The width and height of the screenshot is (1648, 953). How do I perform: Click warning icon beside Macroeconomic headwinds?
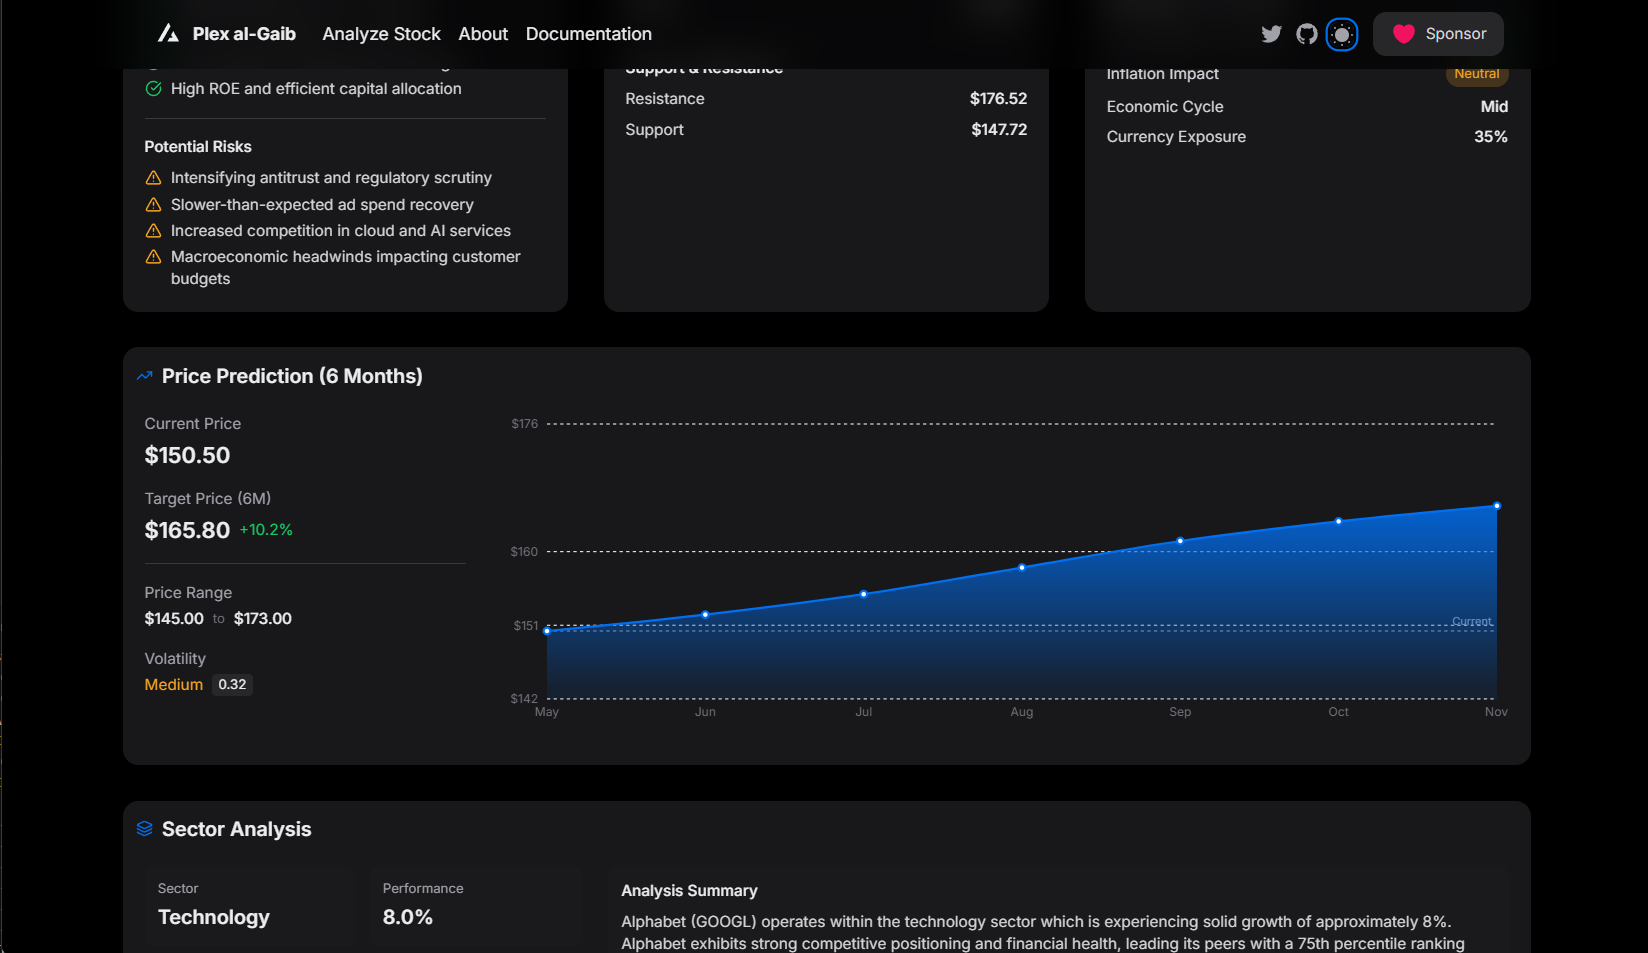coord(153,257)
